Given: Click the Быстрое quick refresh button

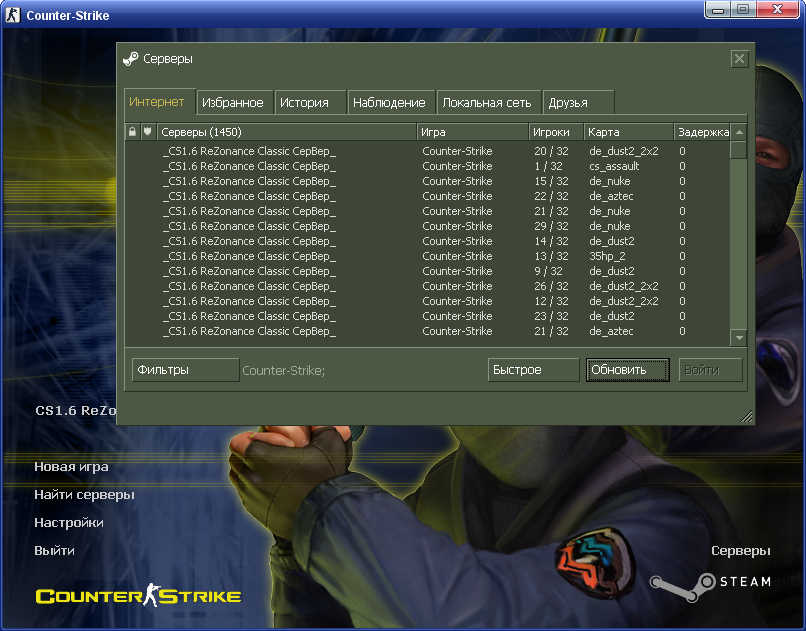Looking at the screenshot, I should 533,370.
